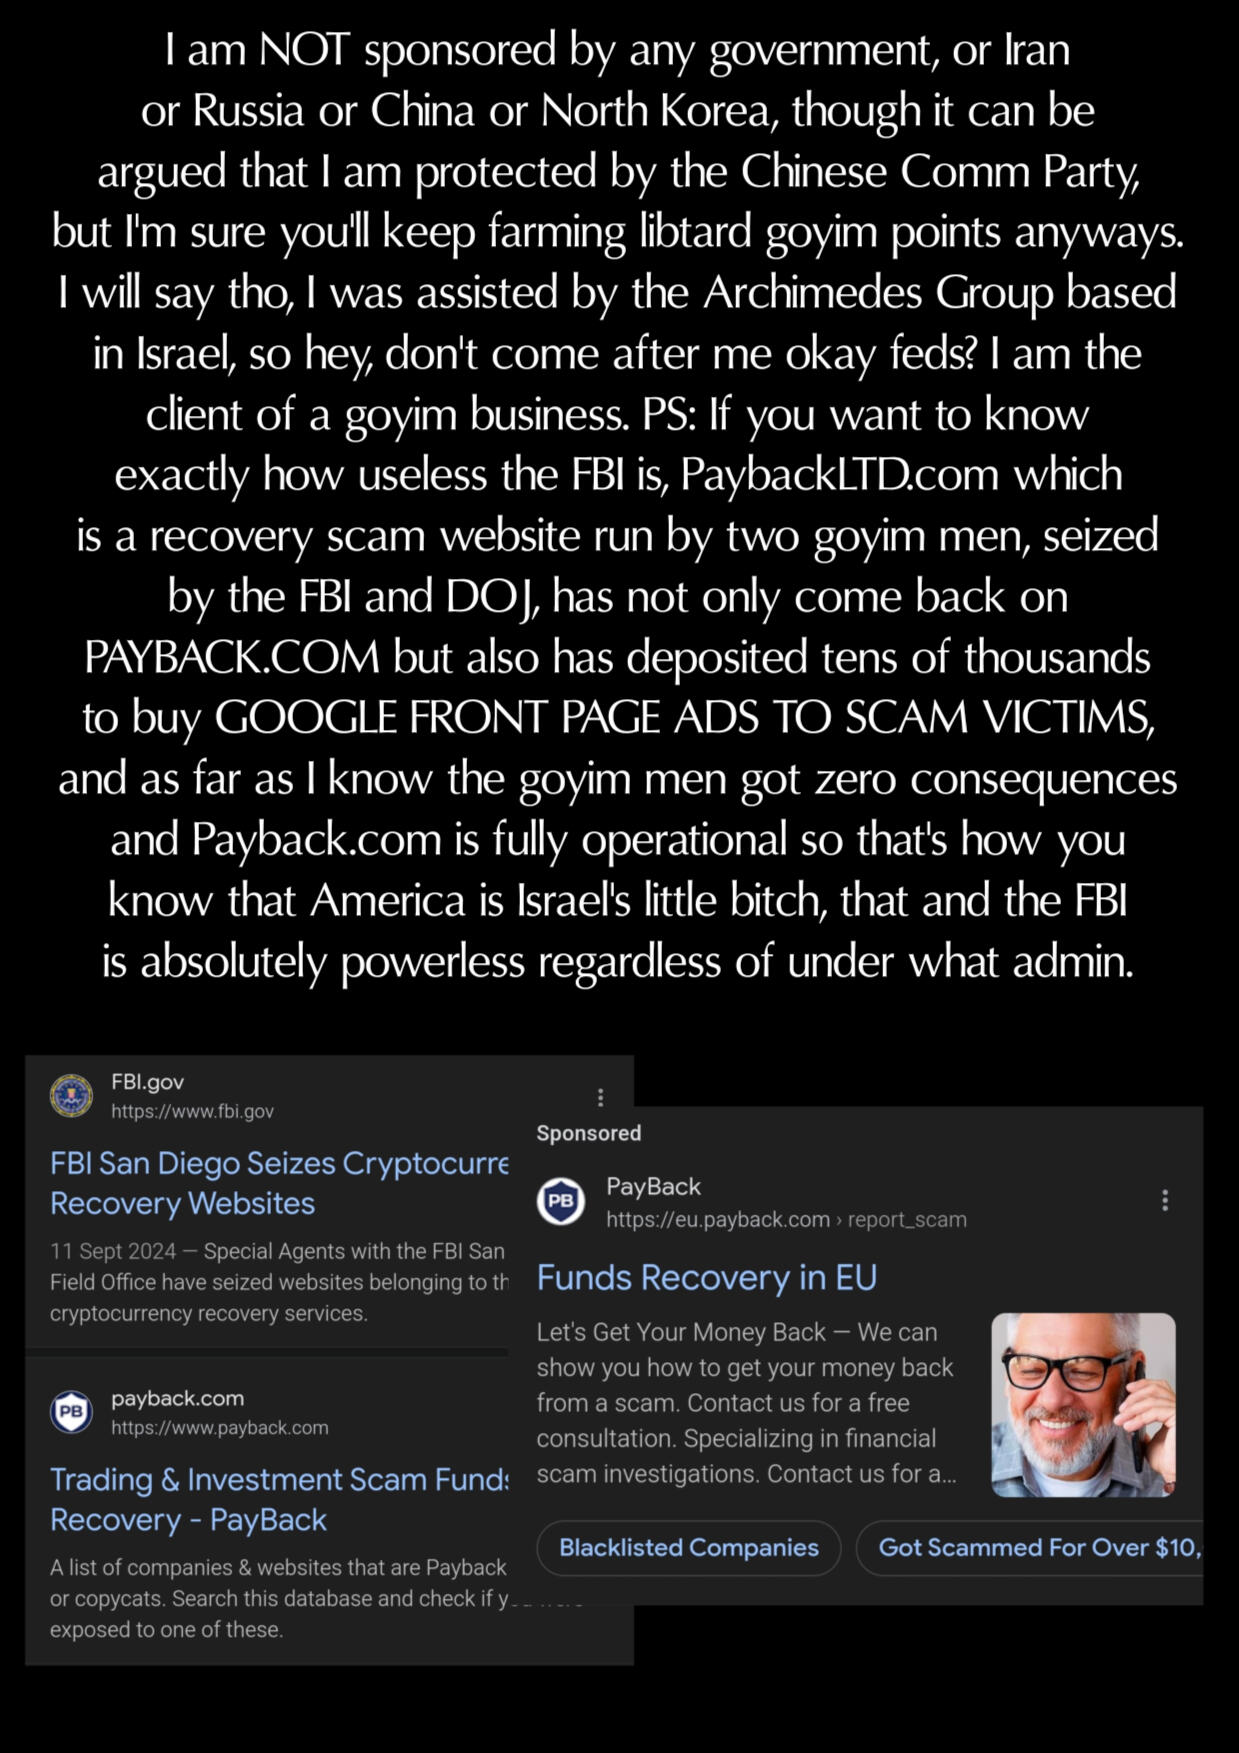Click the smiling man on phone thumbnail

click(1083, 1405)
